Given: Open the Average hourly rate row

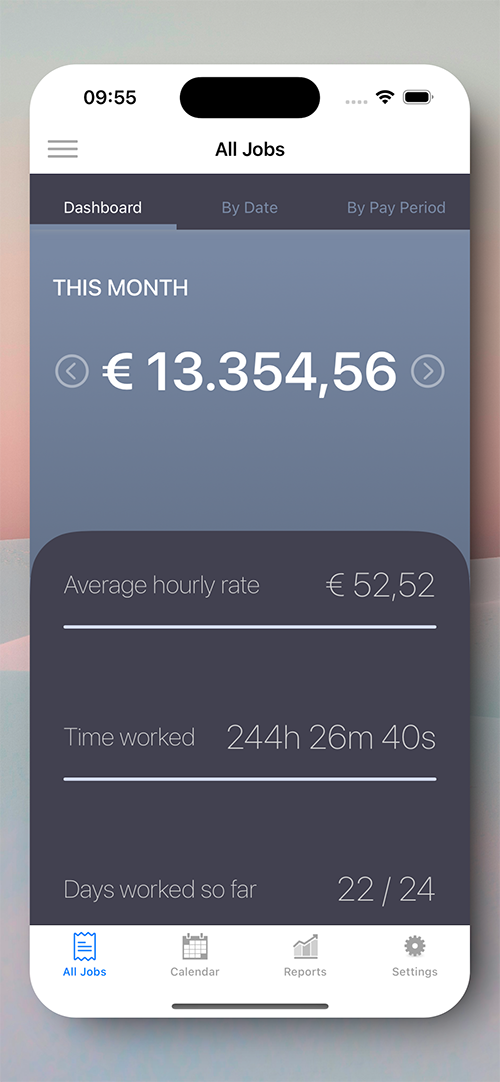Looking at the screenshot, I should click(250, 585).
